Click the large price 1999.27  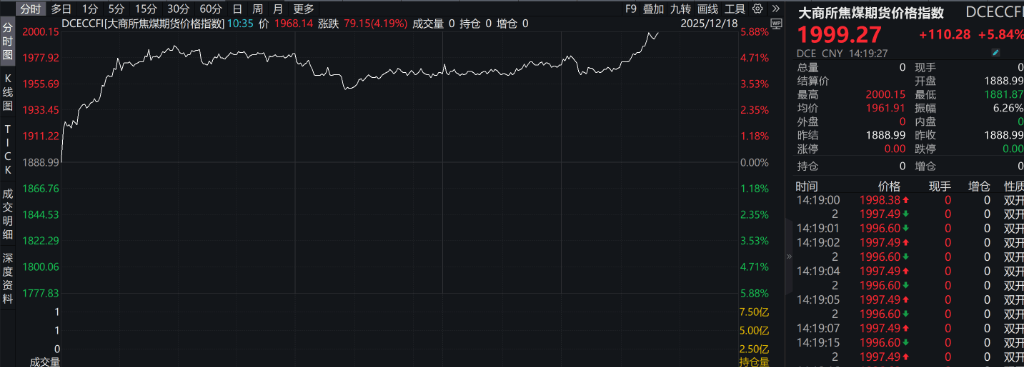coord(839,35)
